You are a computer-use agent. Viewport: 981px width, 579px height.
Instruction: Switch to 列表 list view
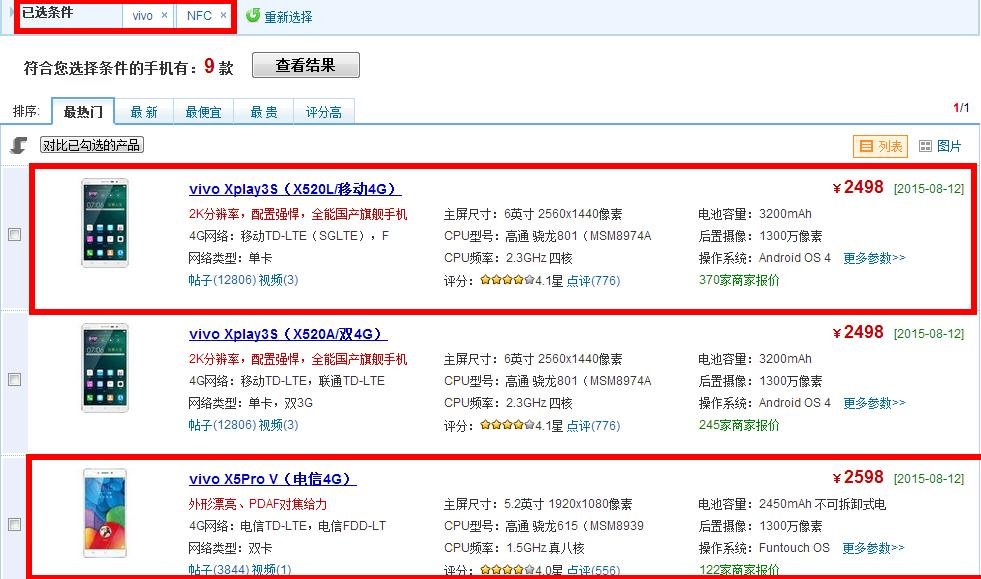[880, 146]
